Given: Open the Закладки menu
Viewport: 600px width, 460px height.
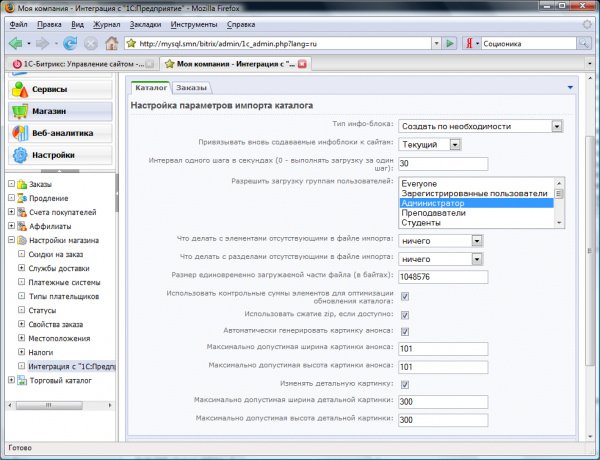Looking at the screenshot, I should coord(145,24).
